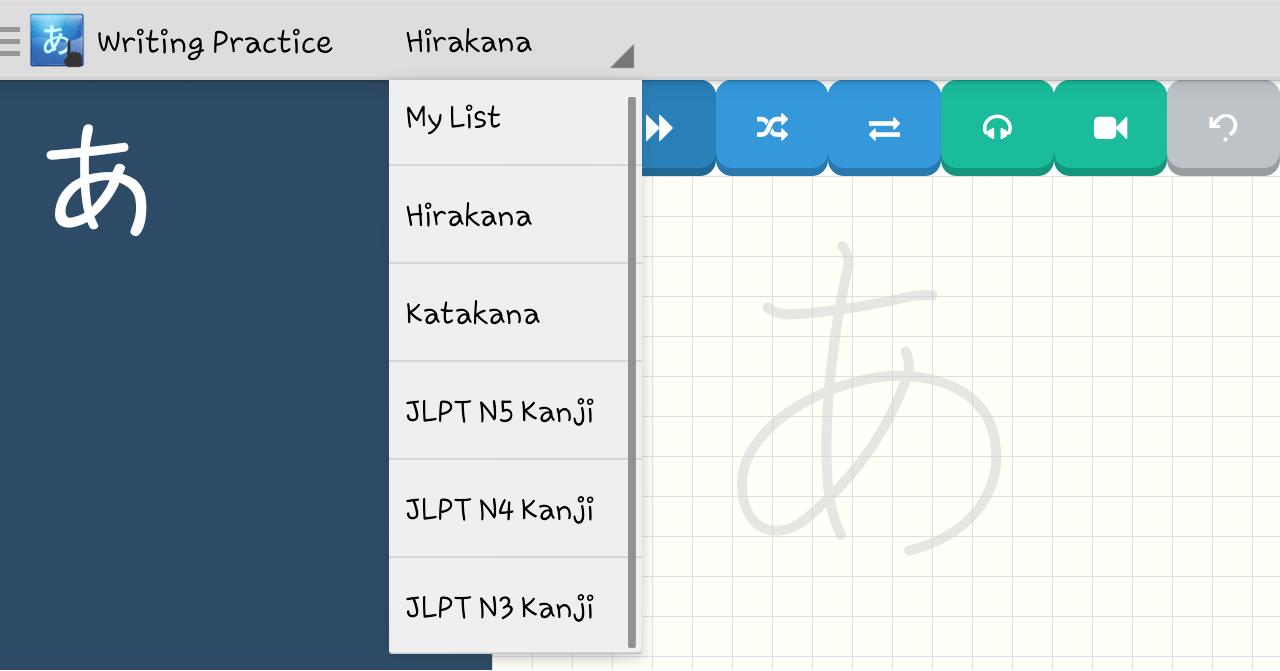
Task: Undo the last stroke
Action: (1223, 127)
